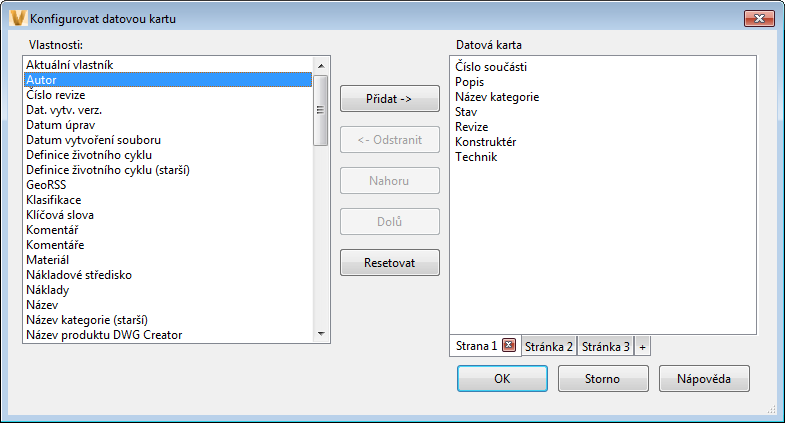785x423 pixels.
Task: Close the Strana 1 tab with red X
Action: [509, 345]
